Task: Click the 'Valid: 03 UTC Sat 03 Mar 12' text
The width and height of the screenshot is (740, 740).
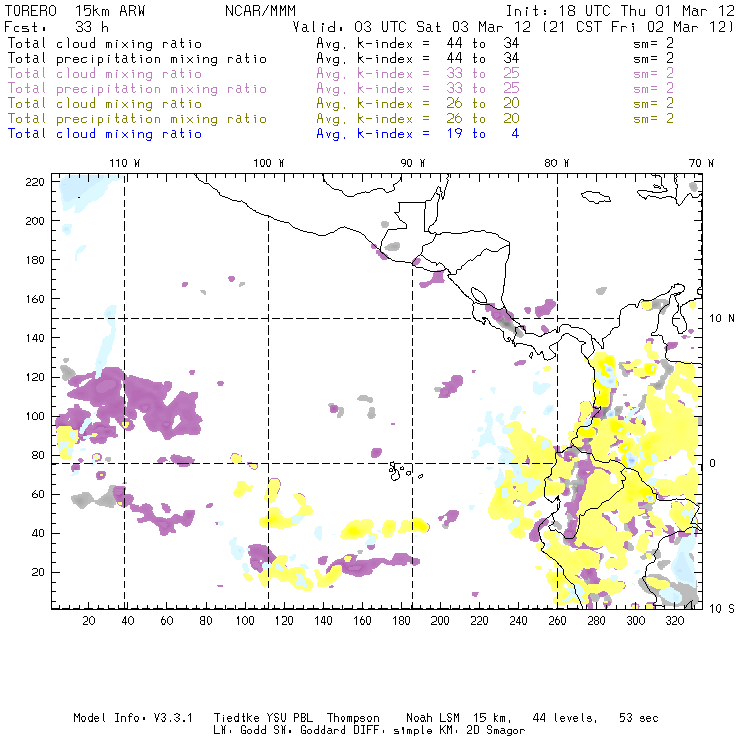Action: [412, 27]
